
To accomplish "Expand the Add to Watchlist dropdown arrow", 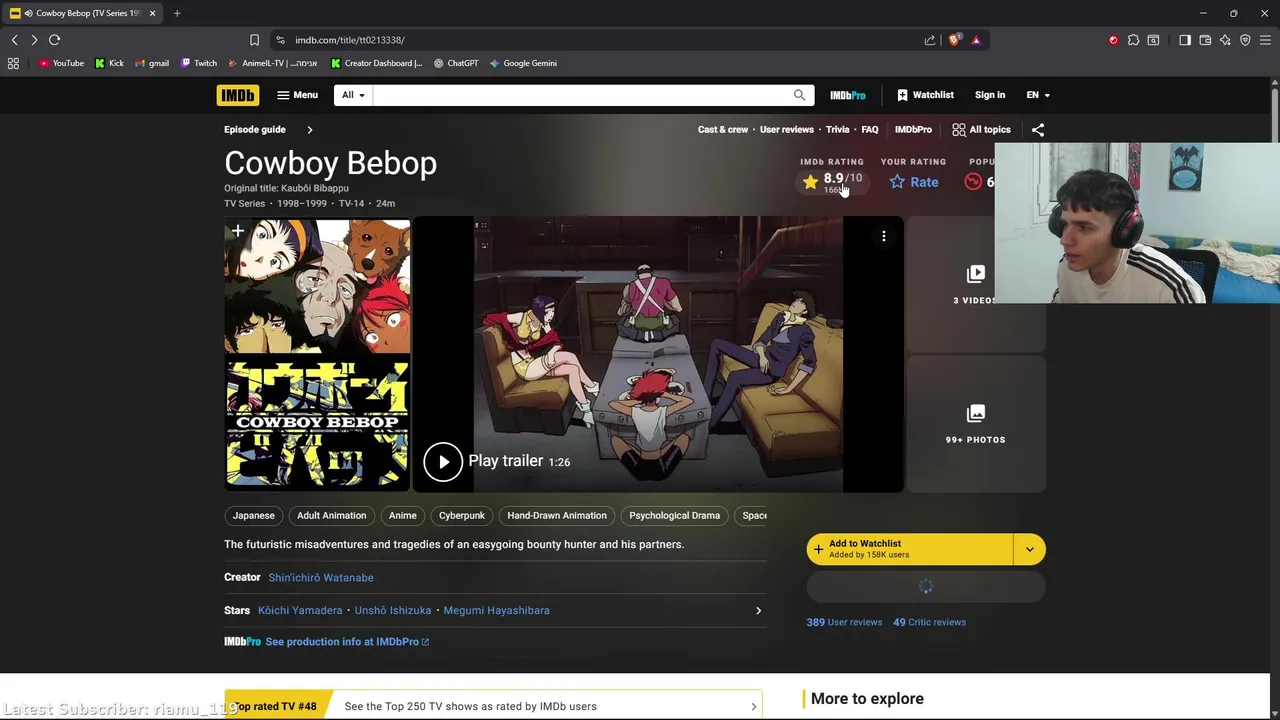I will (x=1029, y=549).
